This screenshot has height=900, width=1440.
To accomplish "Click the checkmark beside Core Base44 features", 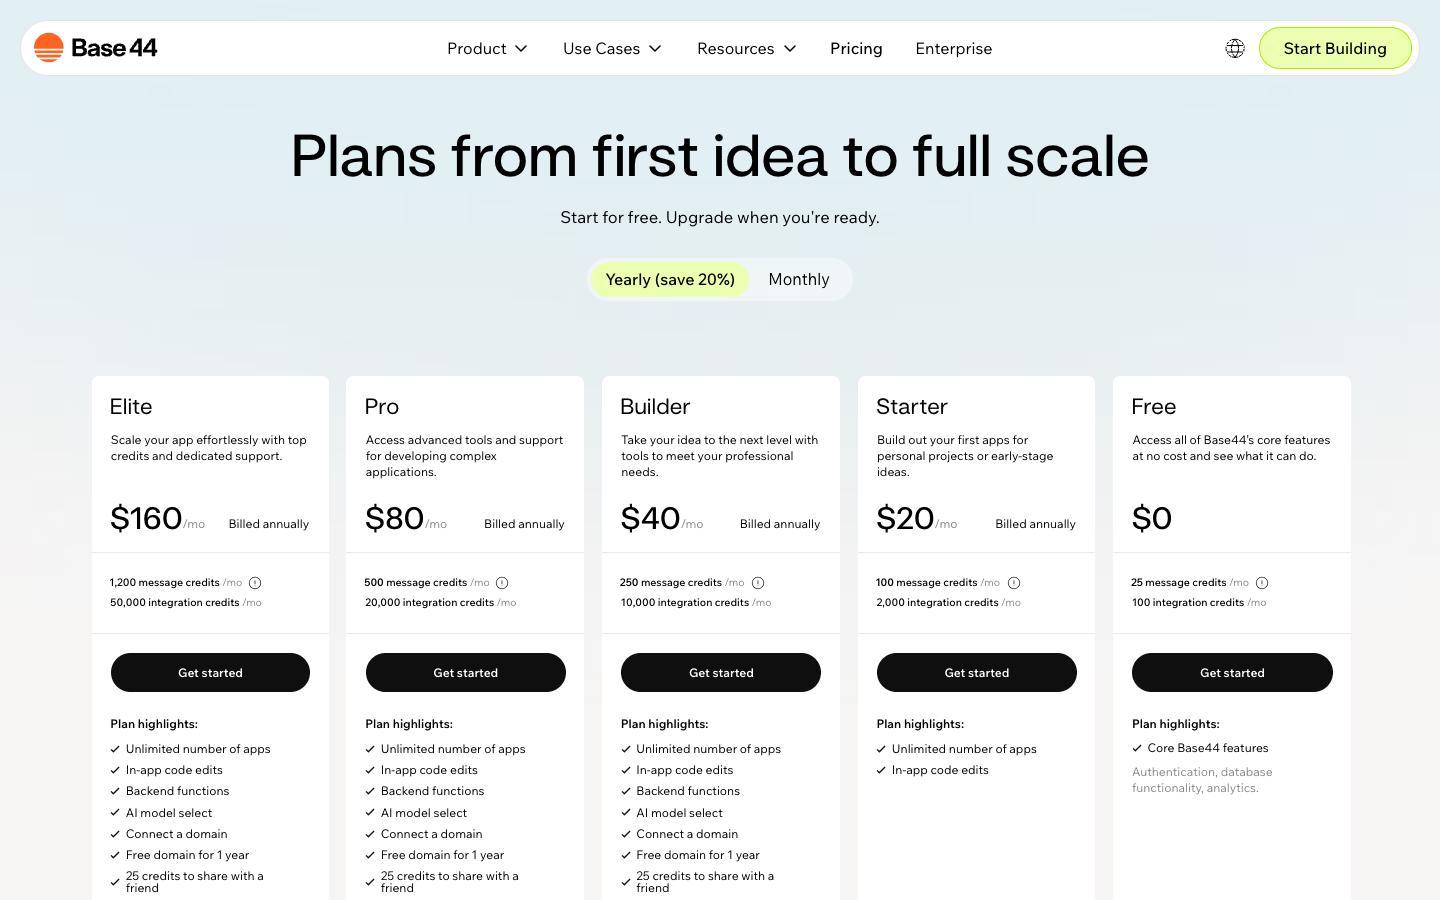I will click(x=1137, y=748).
